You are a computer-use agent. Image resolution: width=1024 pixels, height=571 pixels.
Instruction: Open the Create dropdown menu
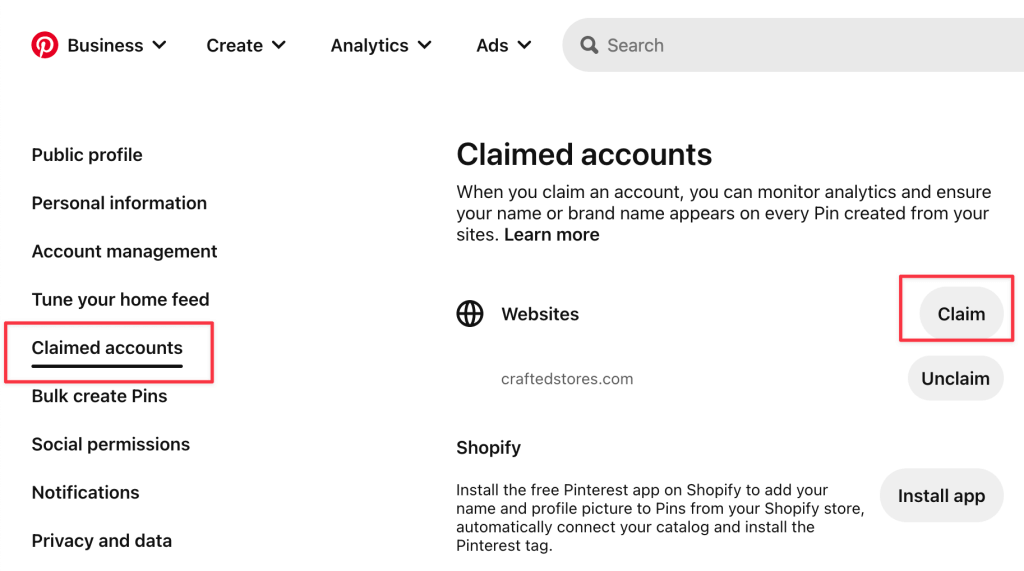[x=246, y=45]
